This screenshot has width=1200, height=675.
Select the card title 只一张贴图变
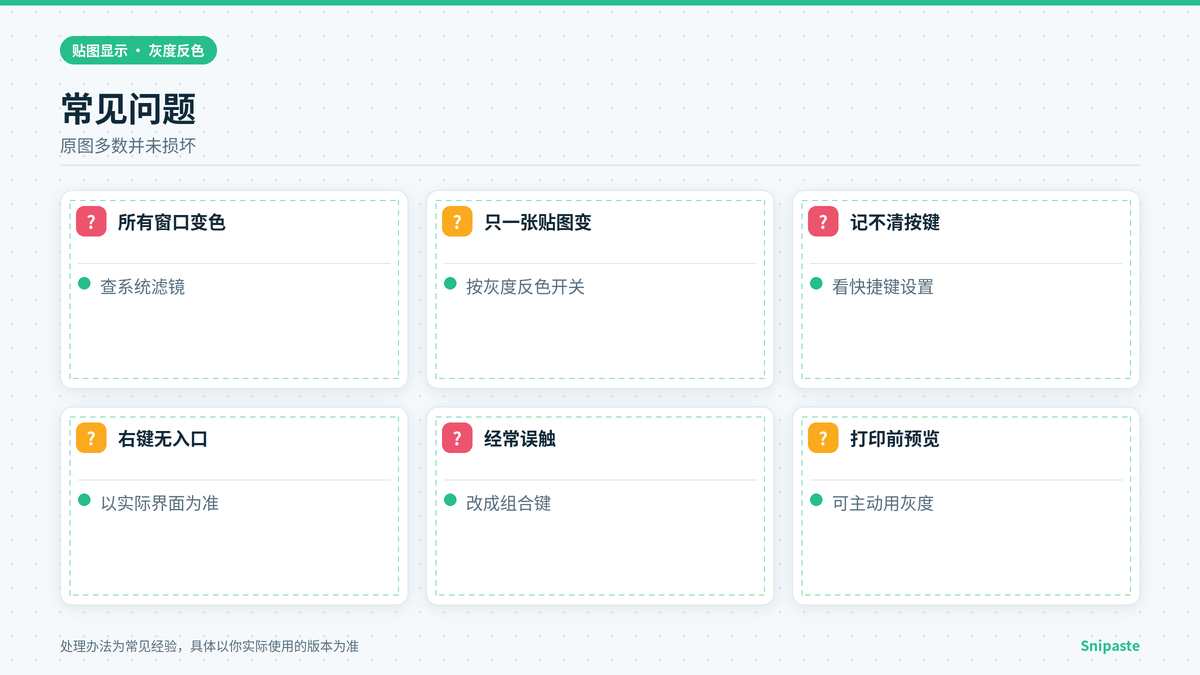coord(538,222)
